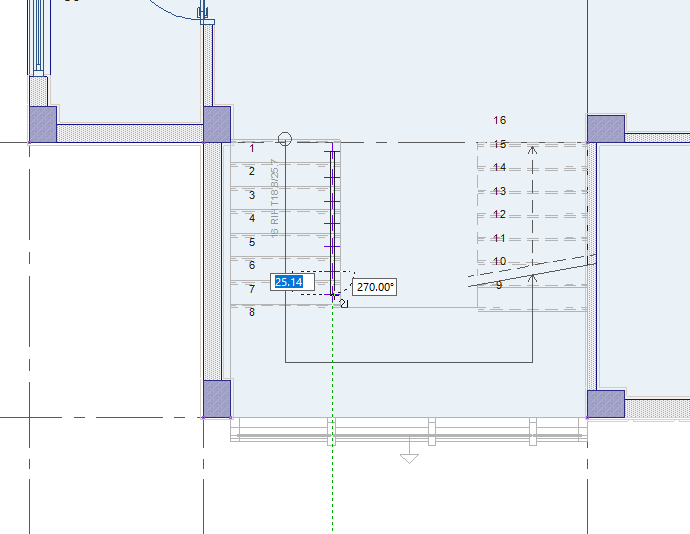Select tread number 16 label
690x534 pixels.
[499, 120]
